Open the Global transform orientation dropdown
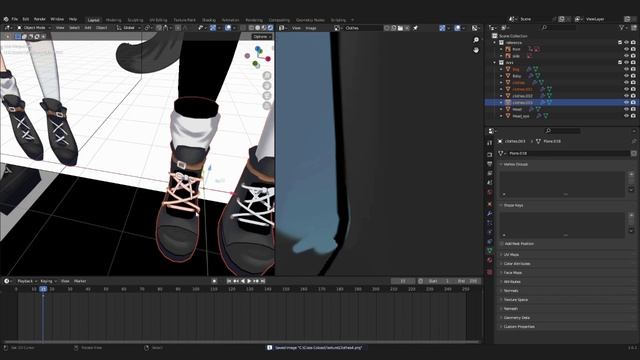Screen dimensions: 640x360 pos(129,28)
